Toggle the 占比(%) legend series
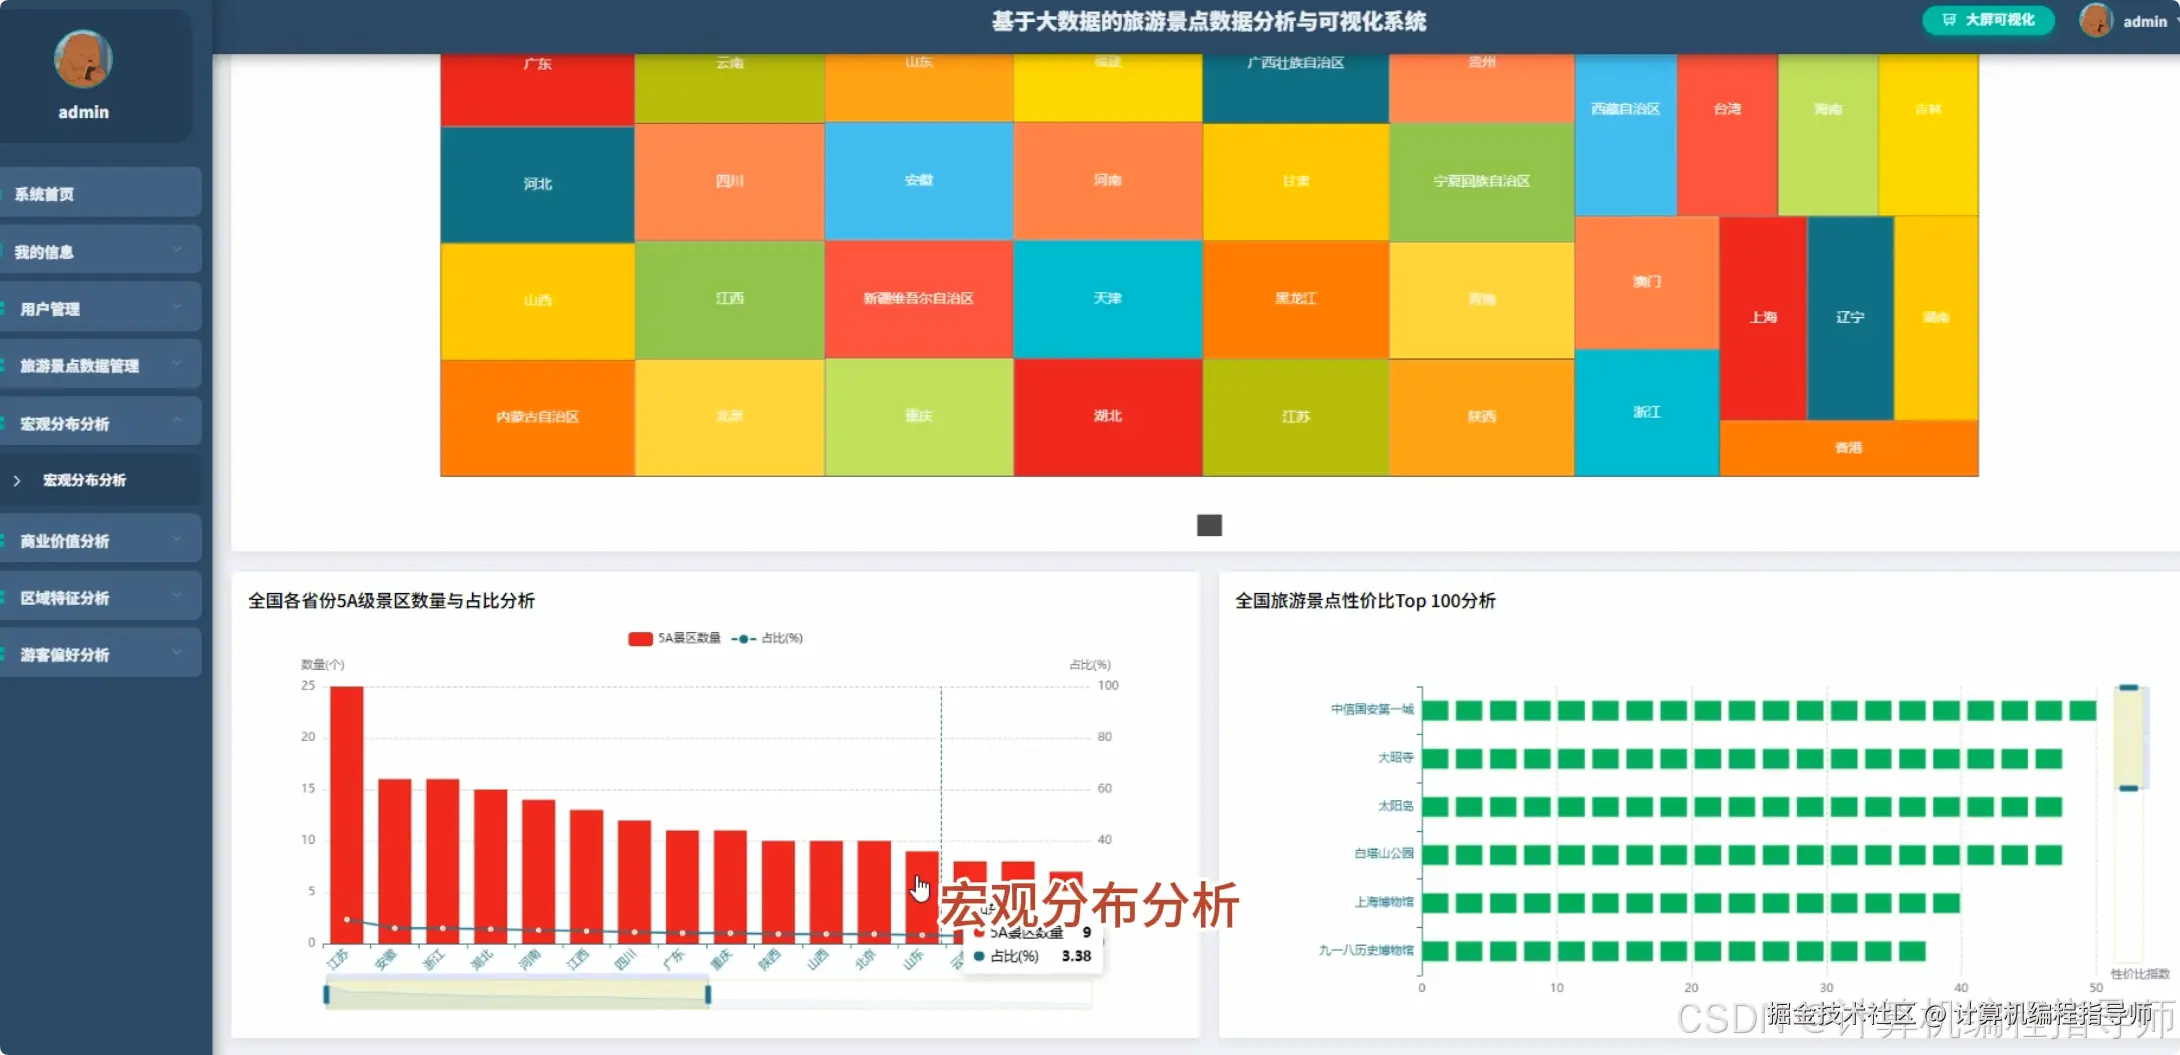This screenshot has height=1055, width=2180. [767, 638]
